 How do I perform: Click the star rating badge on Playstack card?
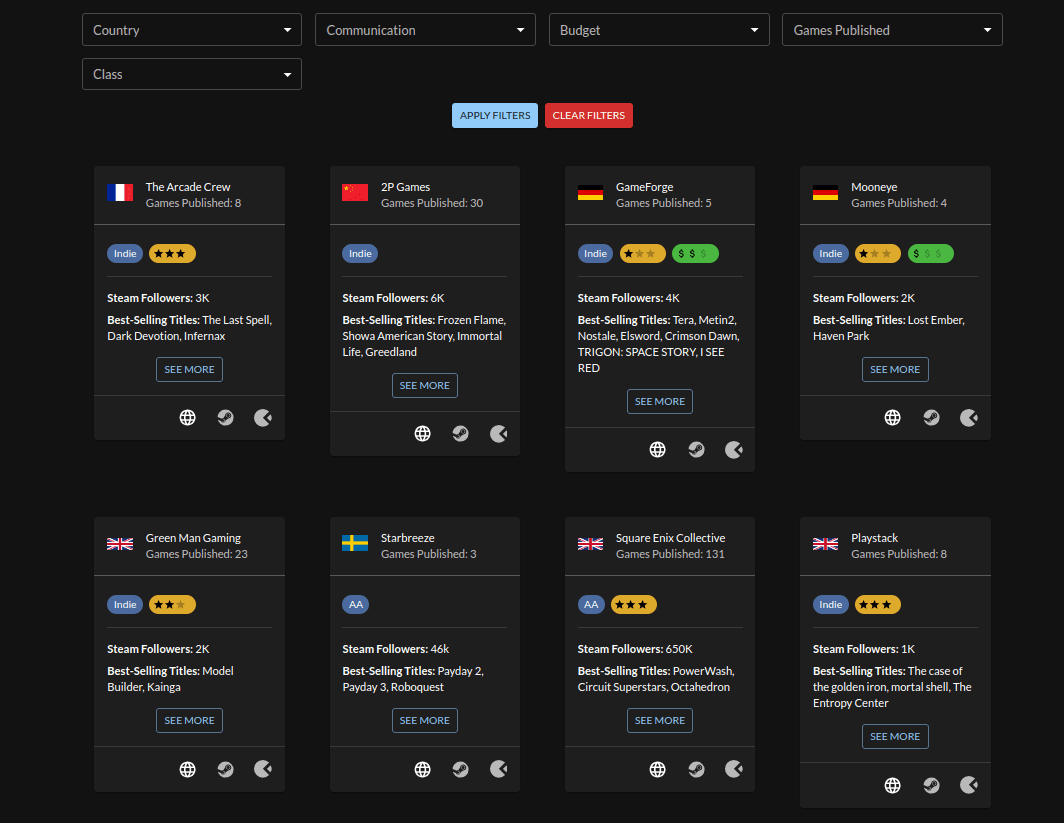pos(878,605)
